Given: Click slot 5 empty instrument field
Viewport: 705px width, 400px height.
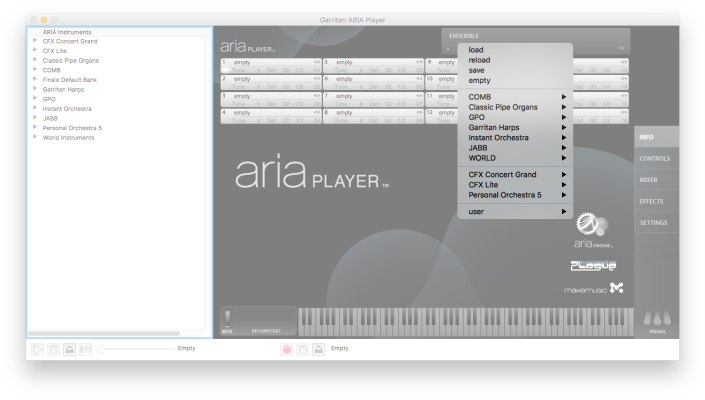Looking at the screenshot, I should click(375, 62).
